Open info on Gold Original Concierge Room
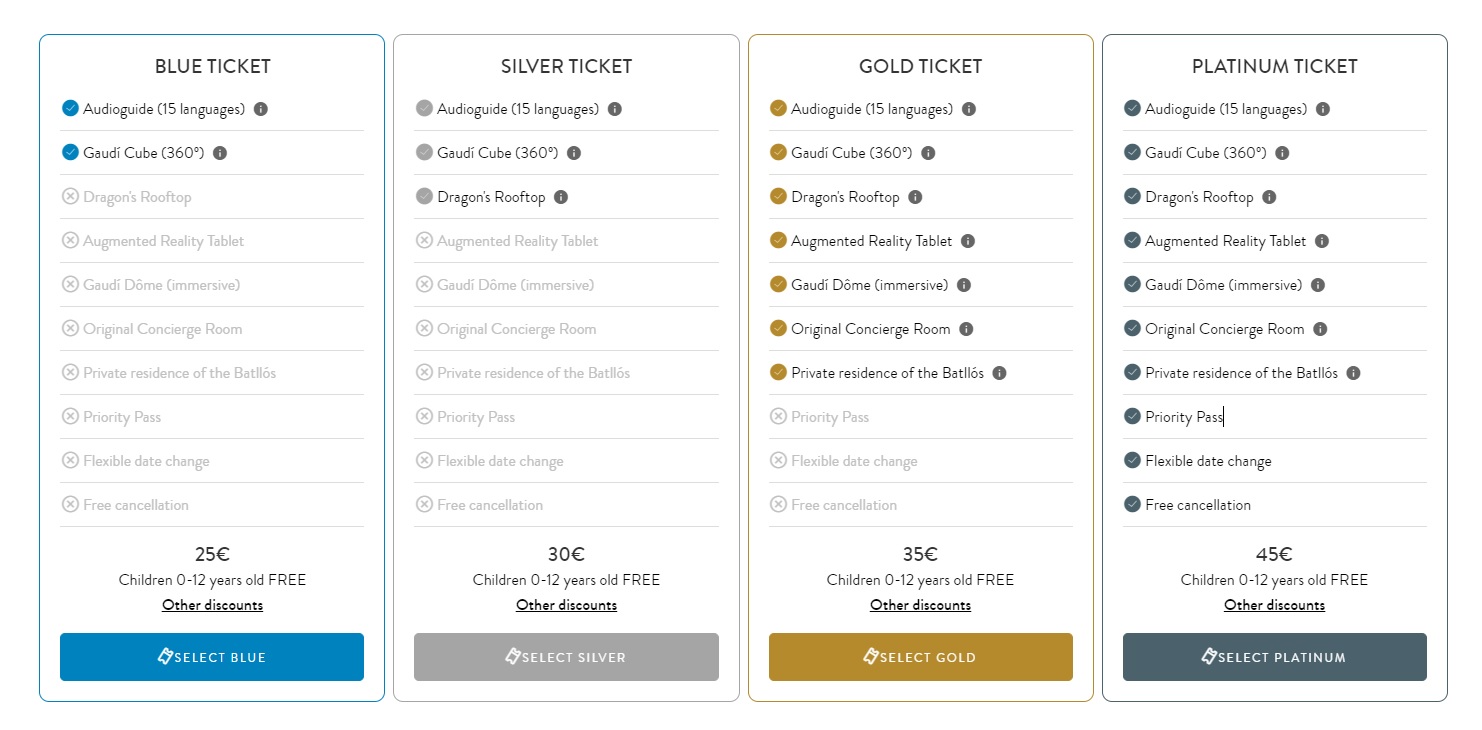This screenshot has width=1482, height=730. point(966,329)
